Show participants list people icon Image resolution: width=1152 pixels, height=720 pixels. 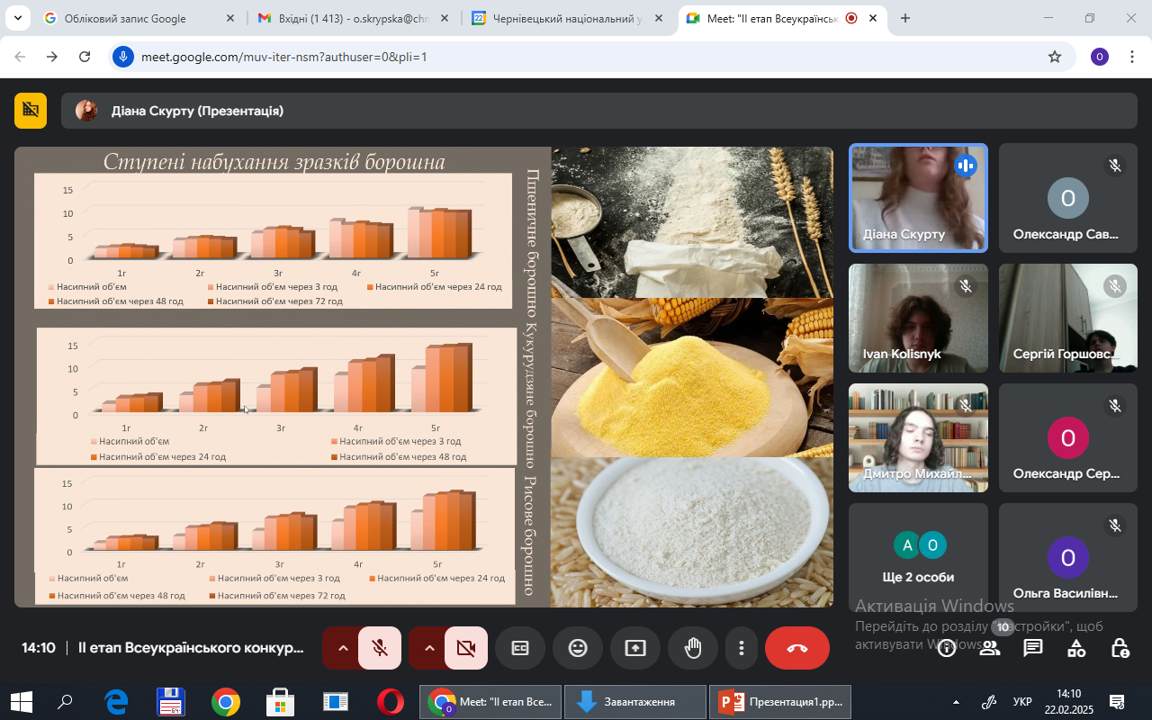(990, 648)
